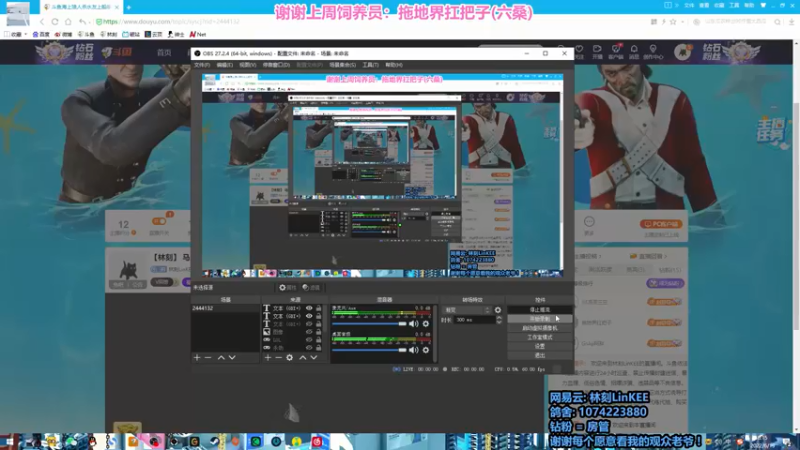
Task: Open the OBS 编辑(E) menu
Action: click(224, 65)
